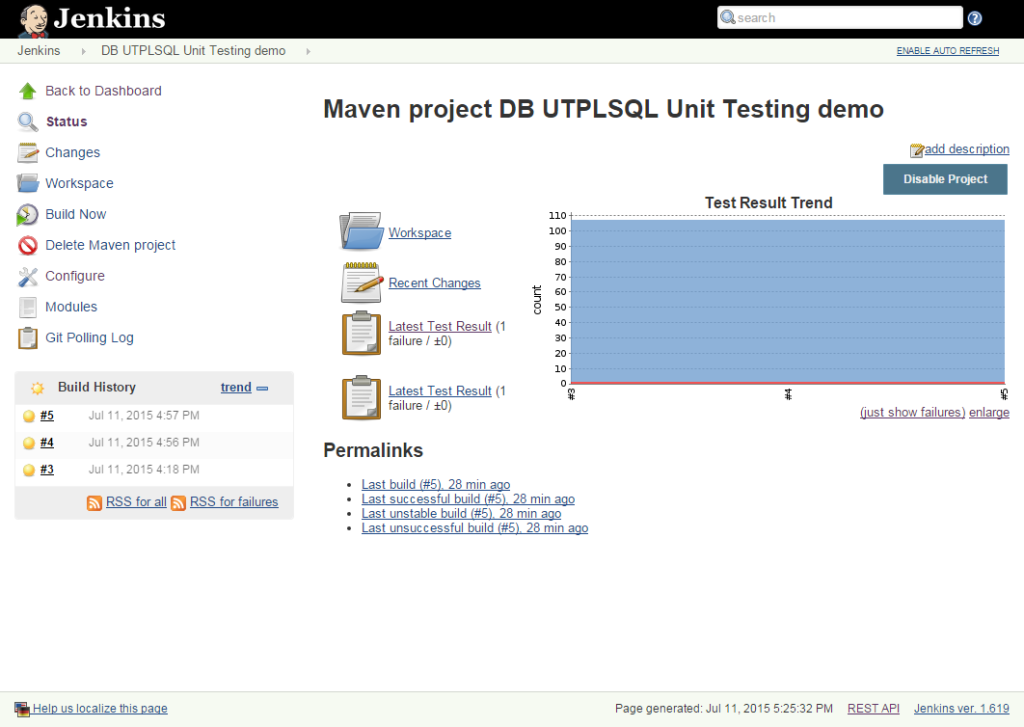Click the enlarge chart link
Viewport: 1024px width, 727px height.
(x=989, y=412)
